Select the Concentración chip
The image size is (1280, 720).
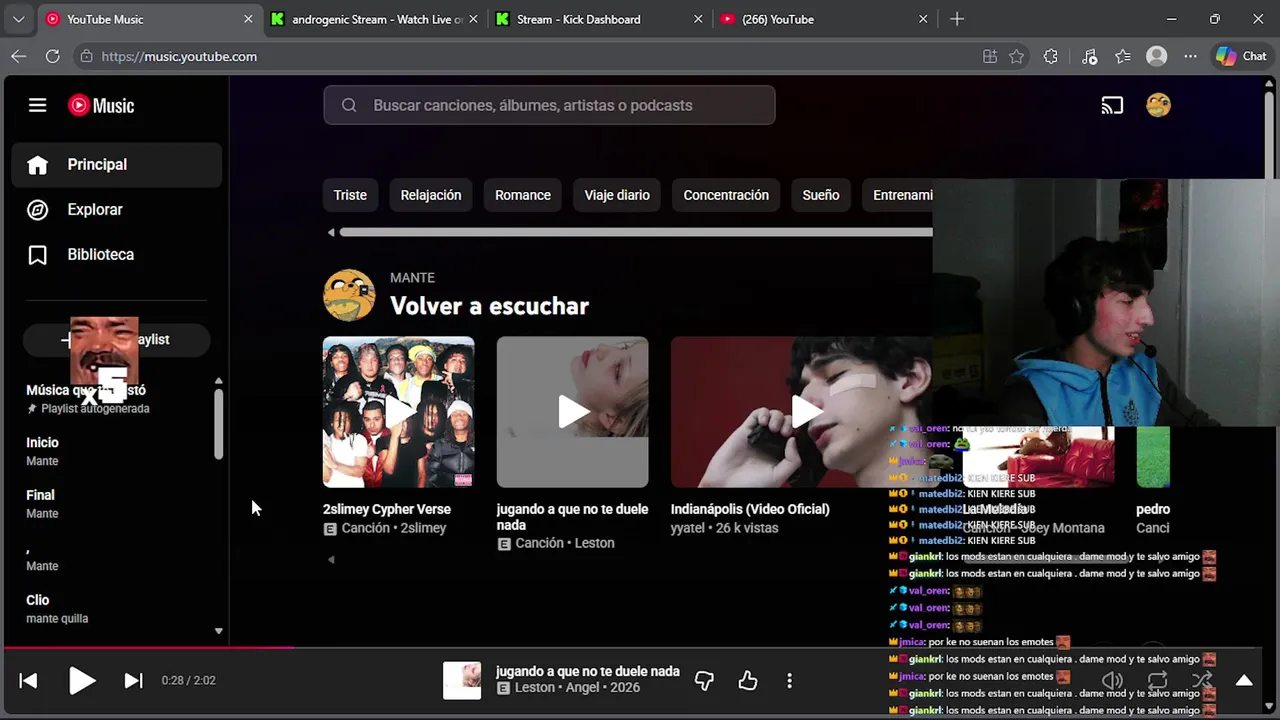point(726,195)
